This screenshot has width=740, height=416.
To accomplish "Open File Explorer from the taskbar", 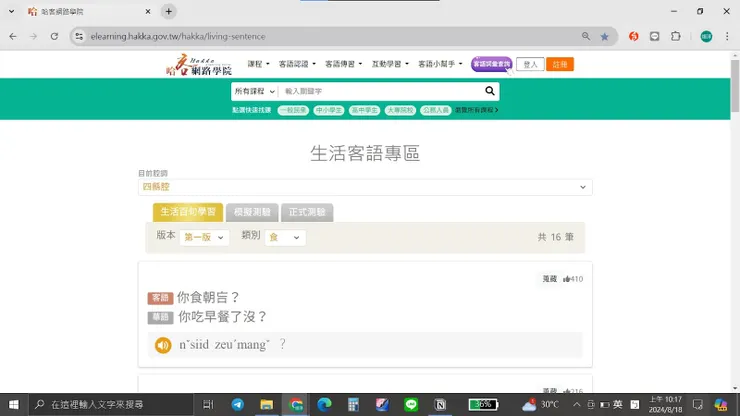I will tap(267, 405).
